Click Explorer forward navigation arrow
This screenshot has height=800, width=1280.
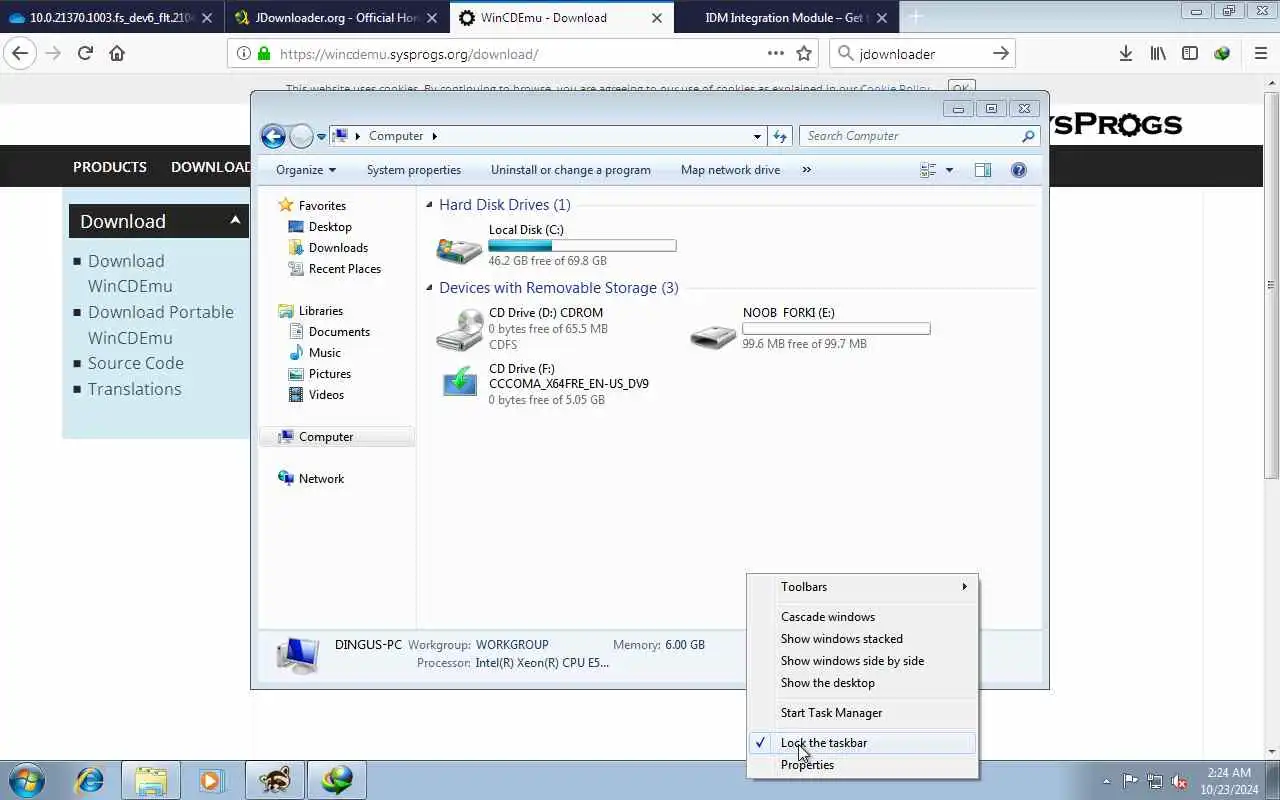301,136
